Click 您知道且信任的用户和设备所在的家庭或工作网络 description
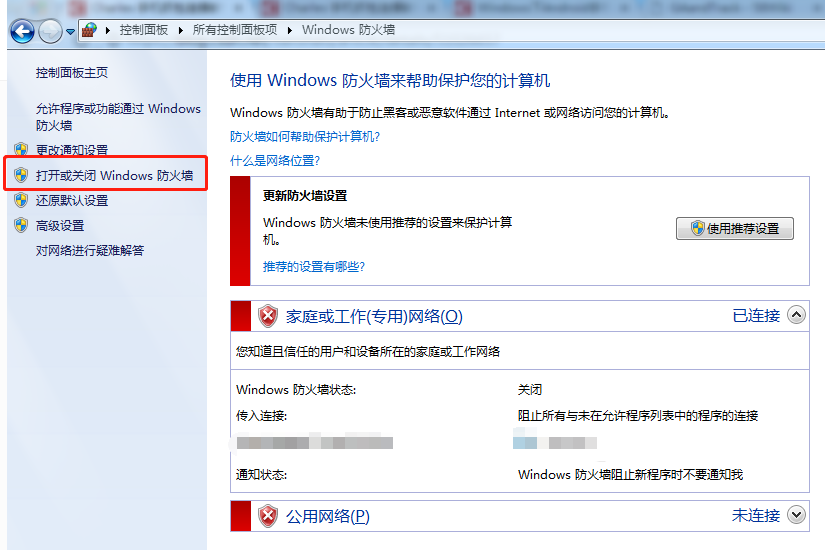825x550 pixels. click(x=368, y=352)
